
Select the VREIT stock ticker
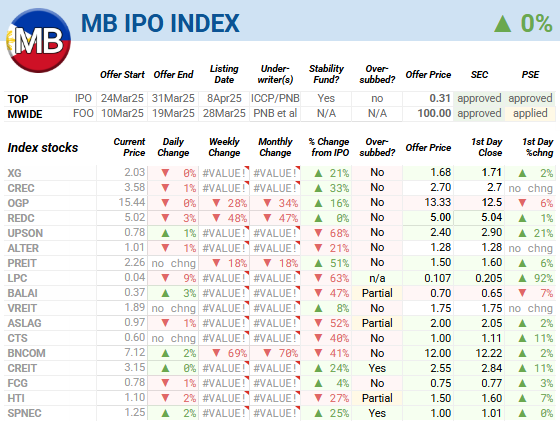tap(22, 308)
